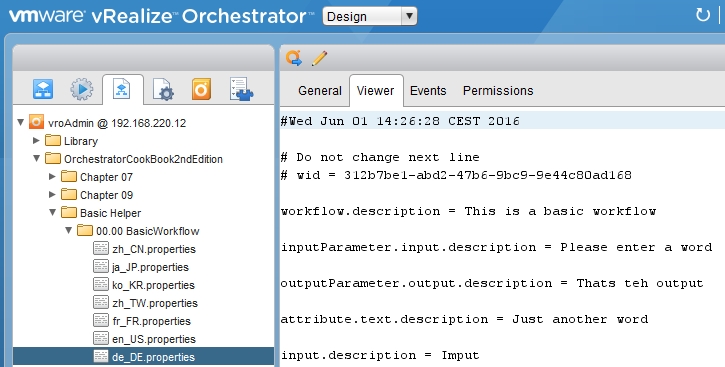Collapse the 00.00 BasicWorkflow folder

[68, 230]
